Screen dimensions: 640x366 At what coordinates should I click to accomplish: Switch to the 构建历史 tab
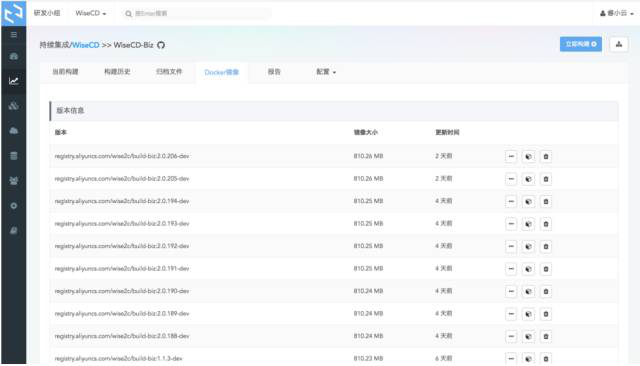pyautogui.click(x=117, y=72)
